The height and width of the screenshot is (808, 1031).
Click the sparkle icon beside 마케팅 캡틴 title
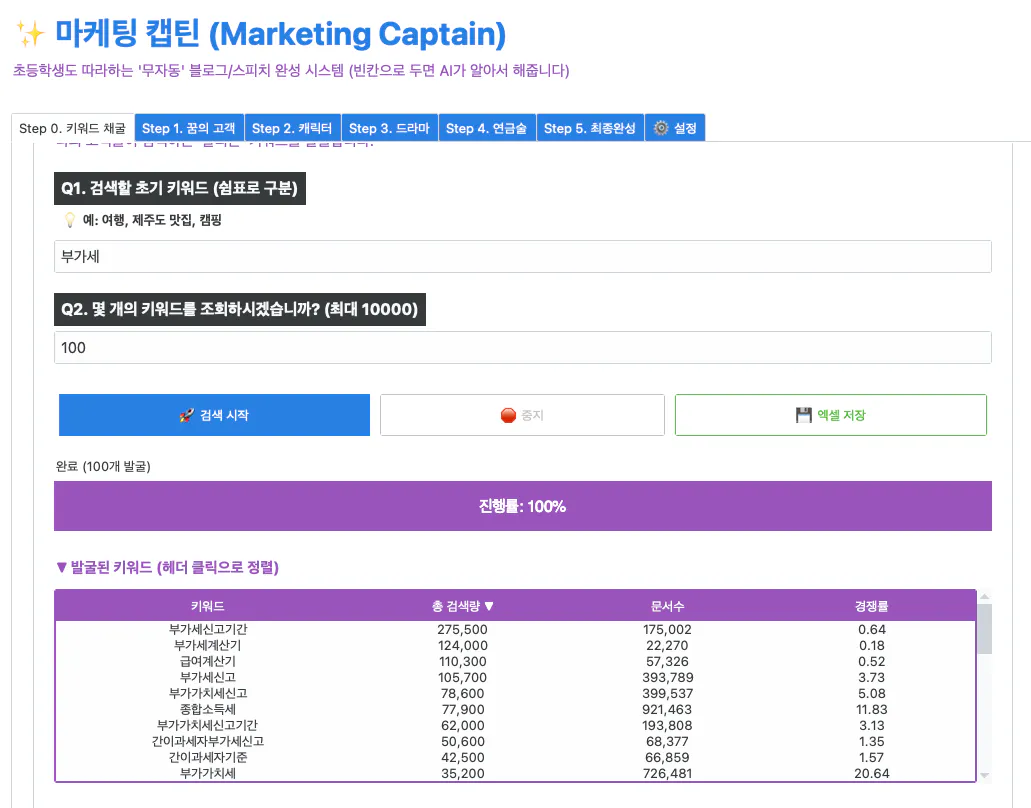(x=27, y=32)
